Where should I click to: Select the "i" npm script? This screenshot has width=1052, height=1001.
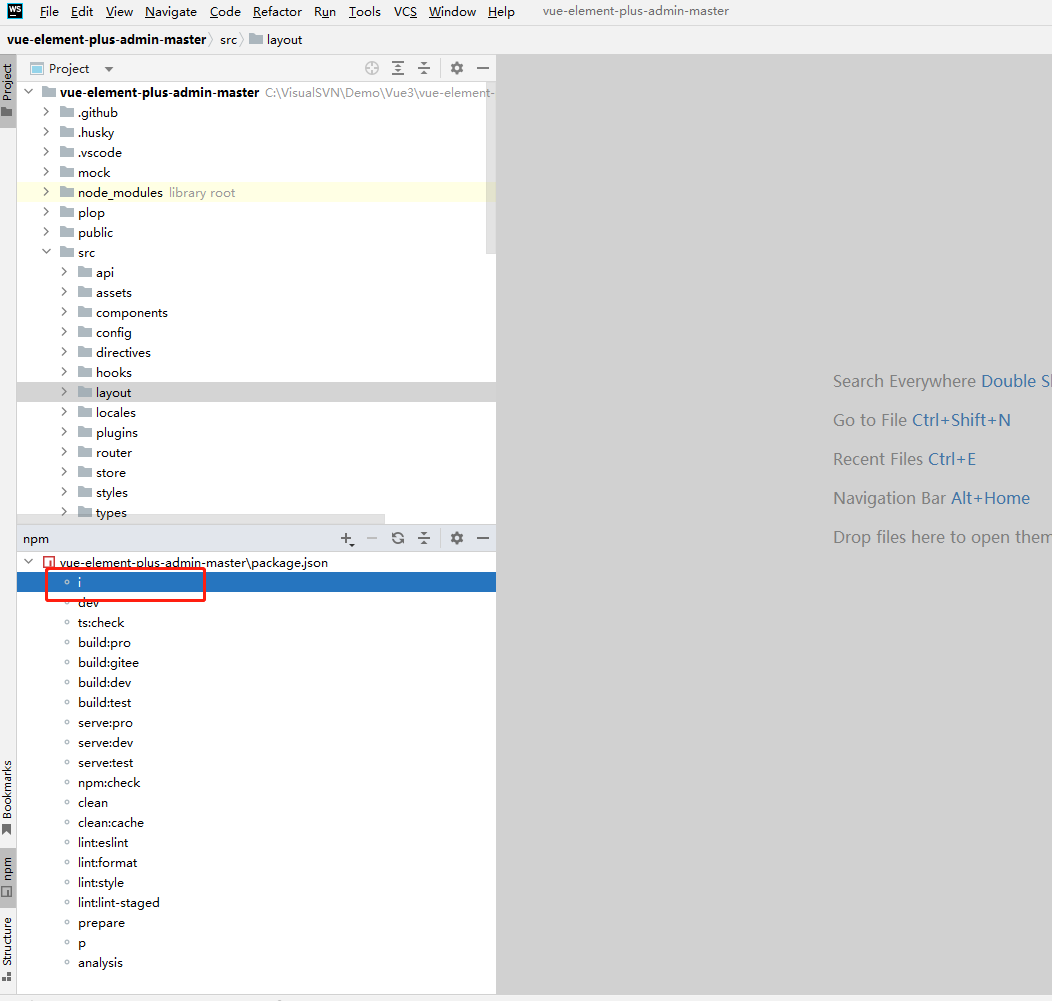click(256, 582)
